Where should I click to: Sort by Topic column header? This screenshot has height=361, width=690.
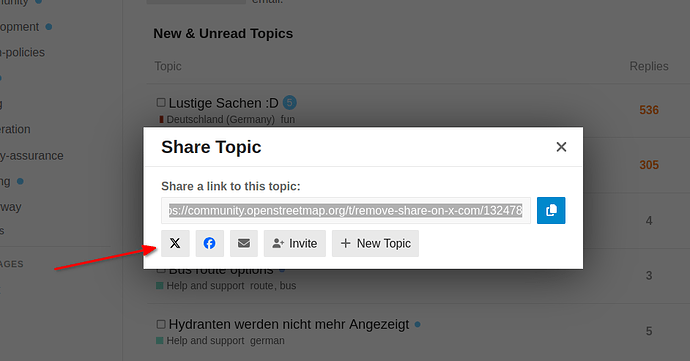coord(168,66)
